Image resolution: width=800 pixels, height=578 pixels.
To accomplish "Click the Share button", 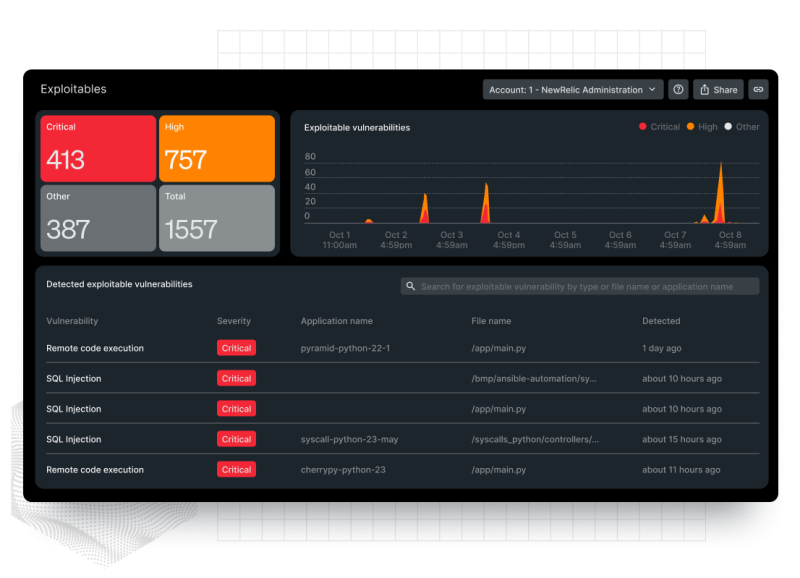I will [x=718, y=89].
